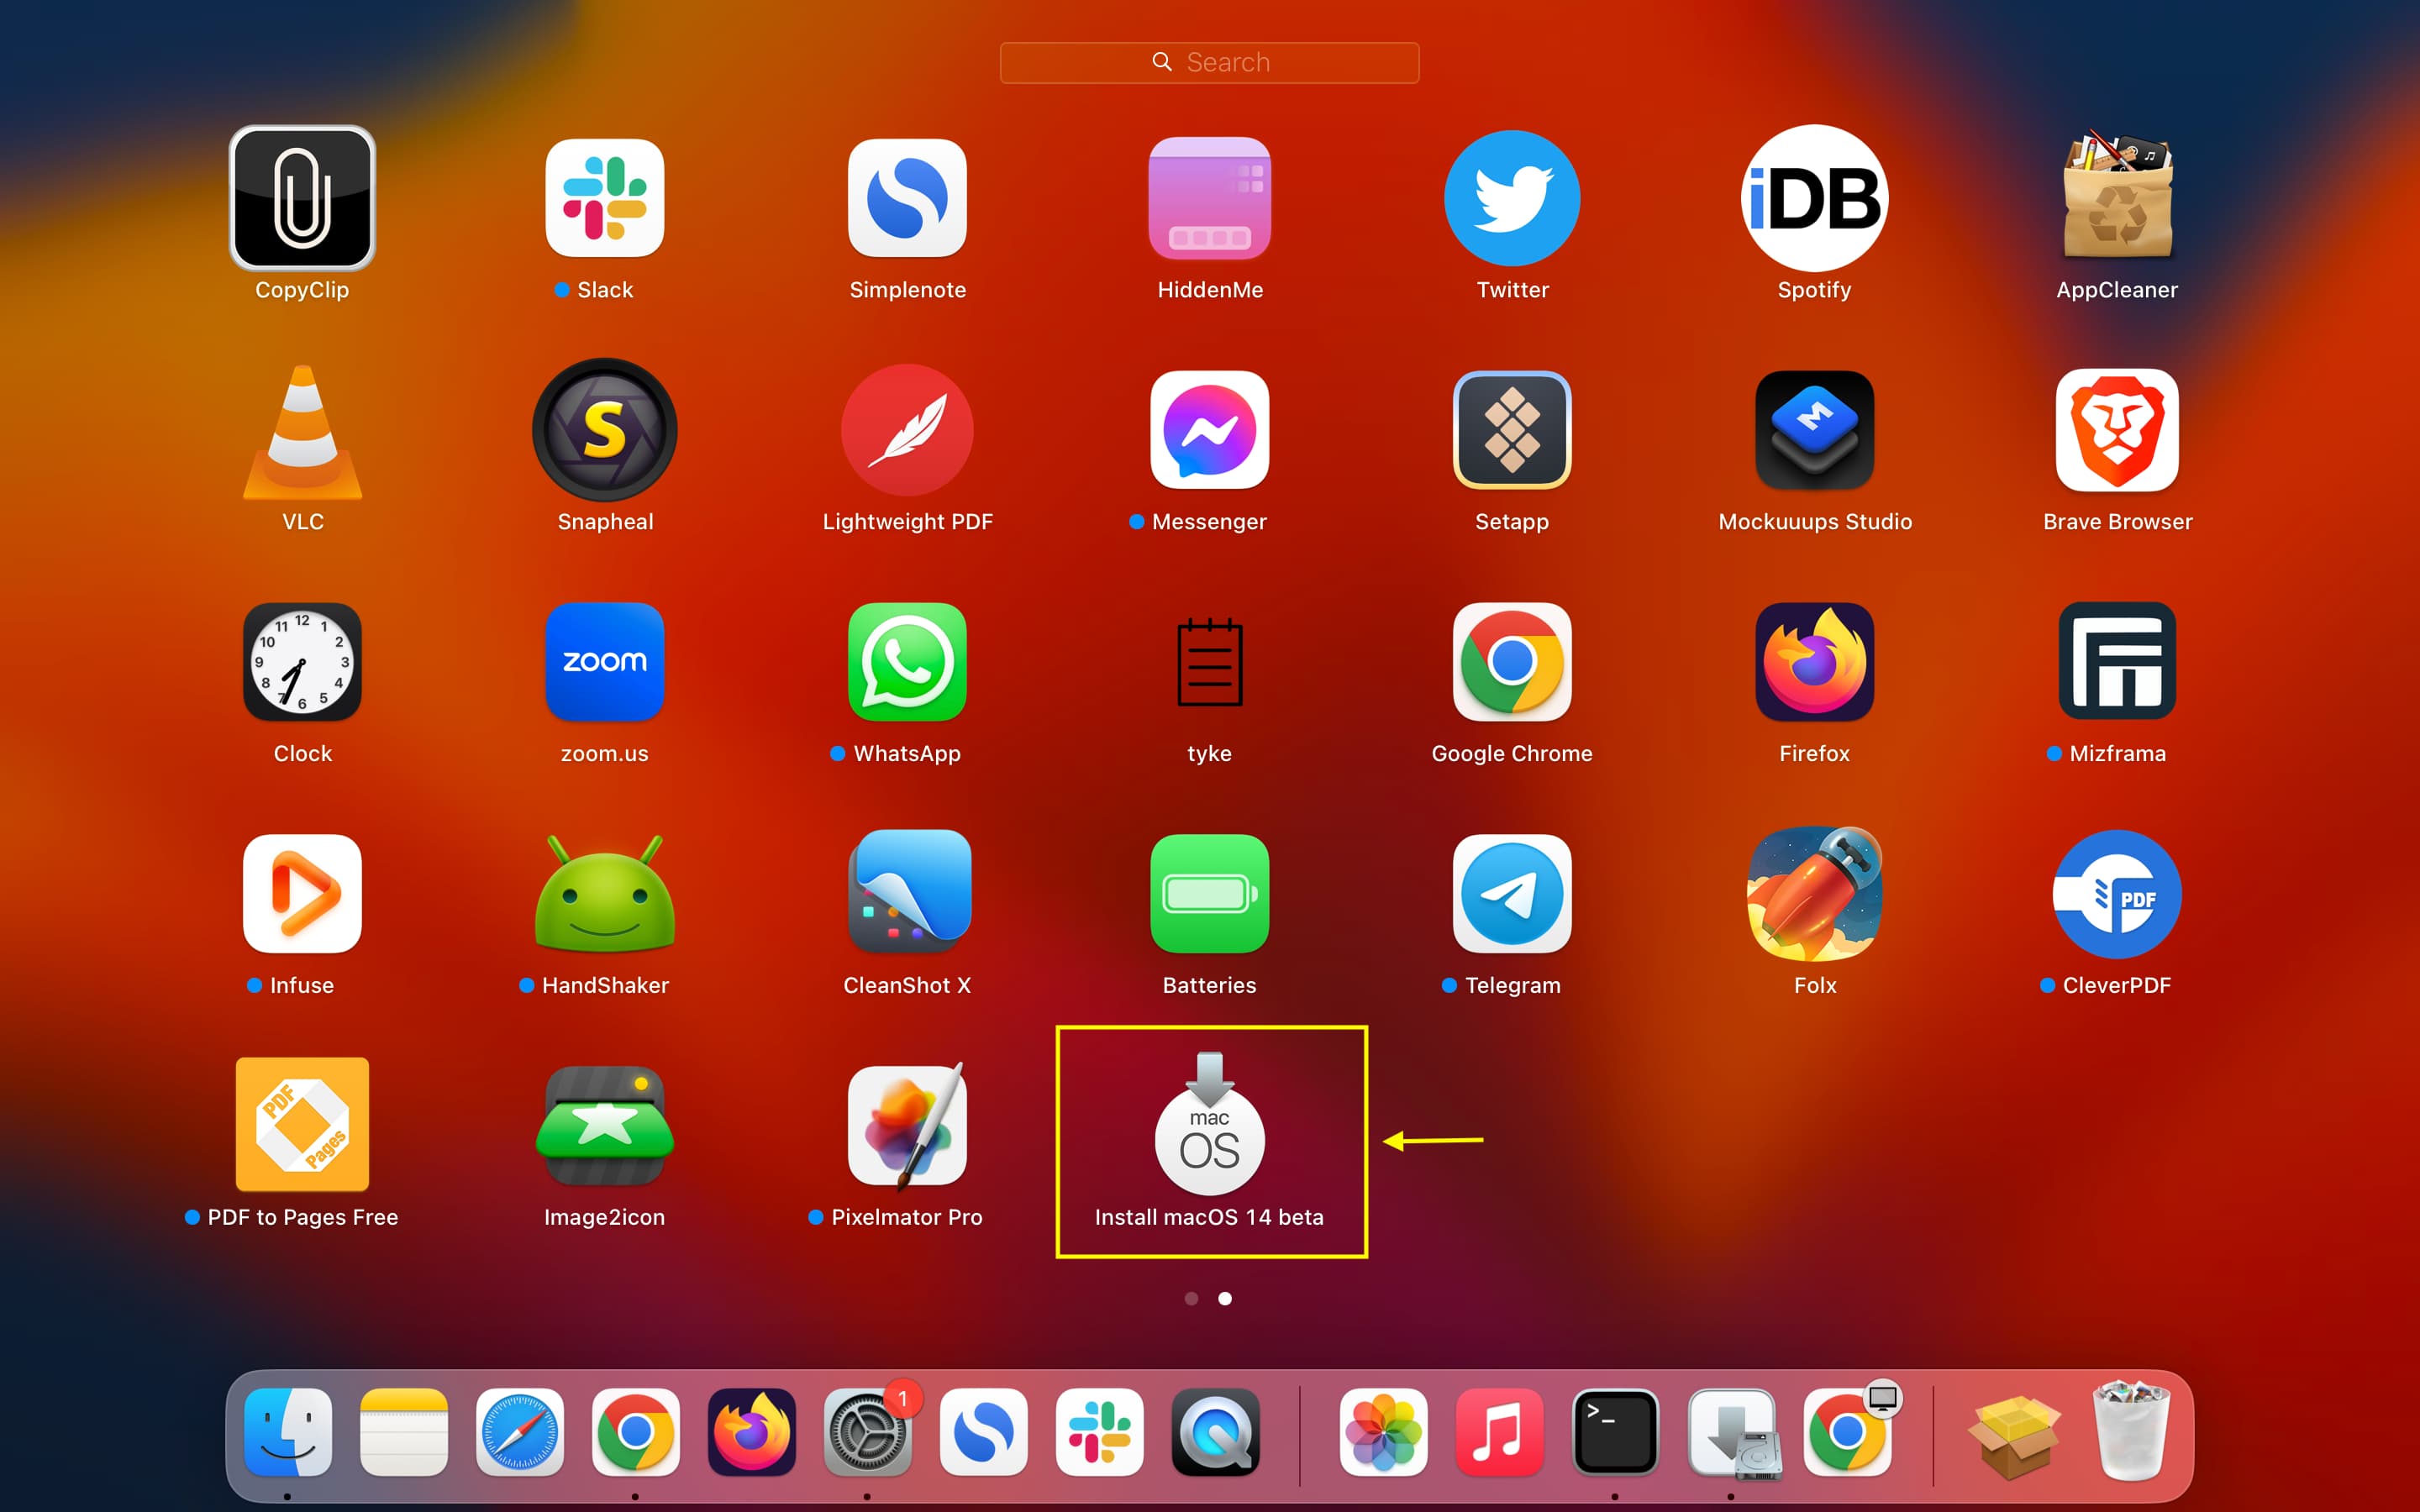The height and width of the screenshot is (1512, 2420).
Task: Click the Launchpad Search field
Action: pyautogui.click(x=1209, y=62)
